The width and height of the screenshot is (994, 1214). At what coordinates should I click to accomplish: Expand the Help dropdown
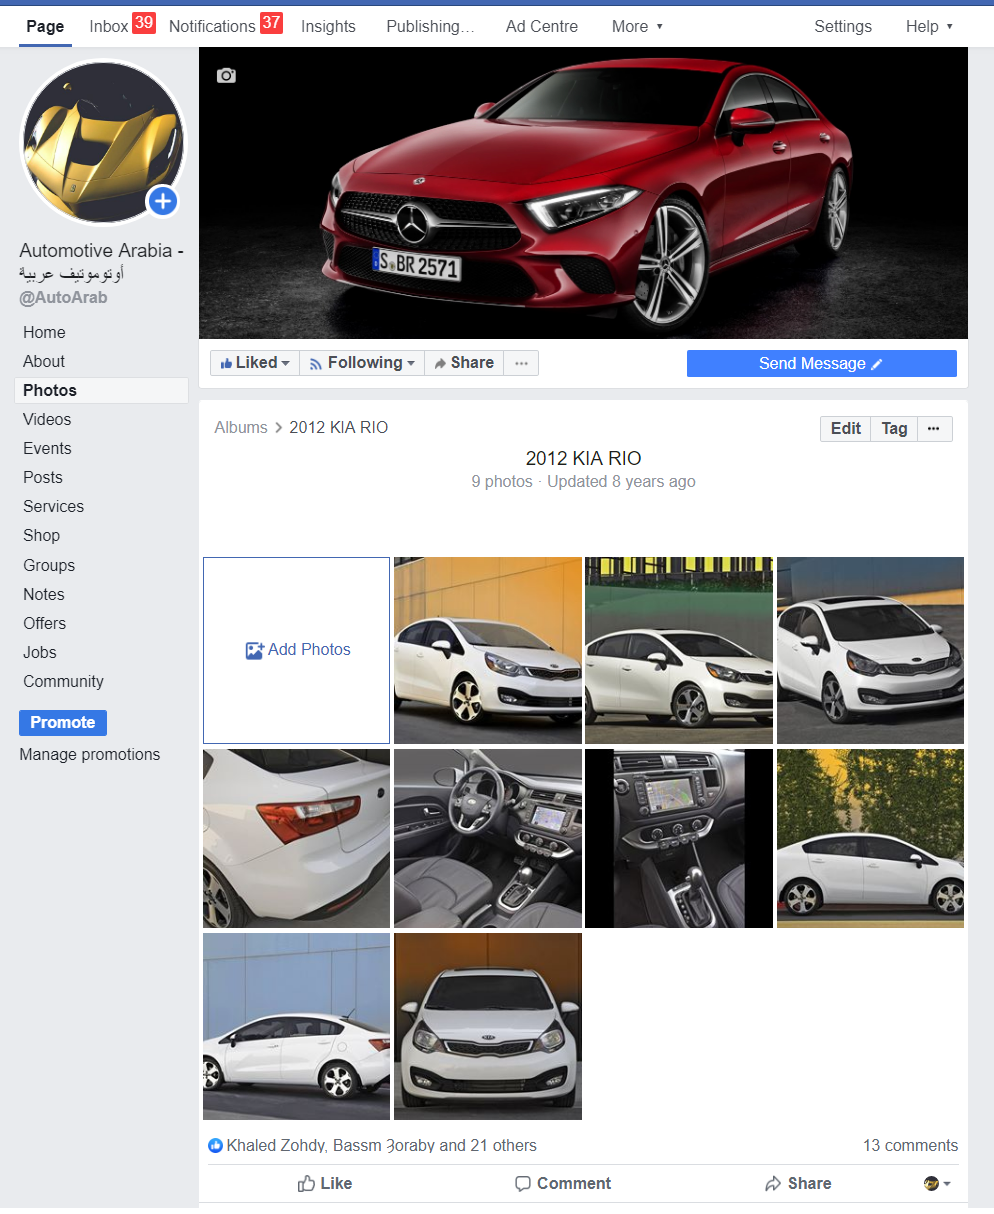(929, 26)
